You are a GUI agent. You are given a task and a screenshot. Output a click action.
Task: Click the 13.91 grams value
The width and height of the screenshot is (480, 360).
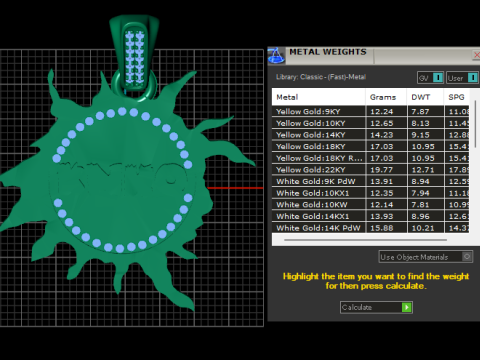(x=382, y=181)
